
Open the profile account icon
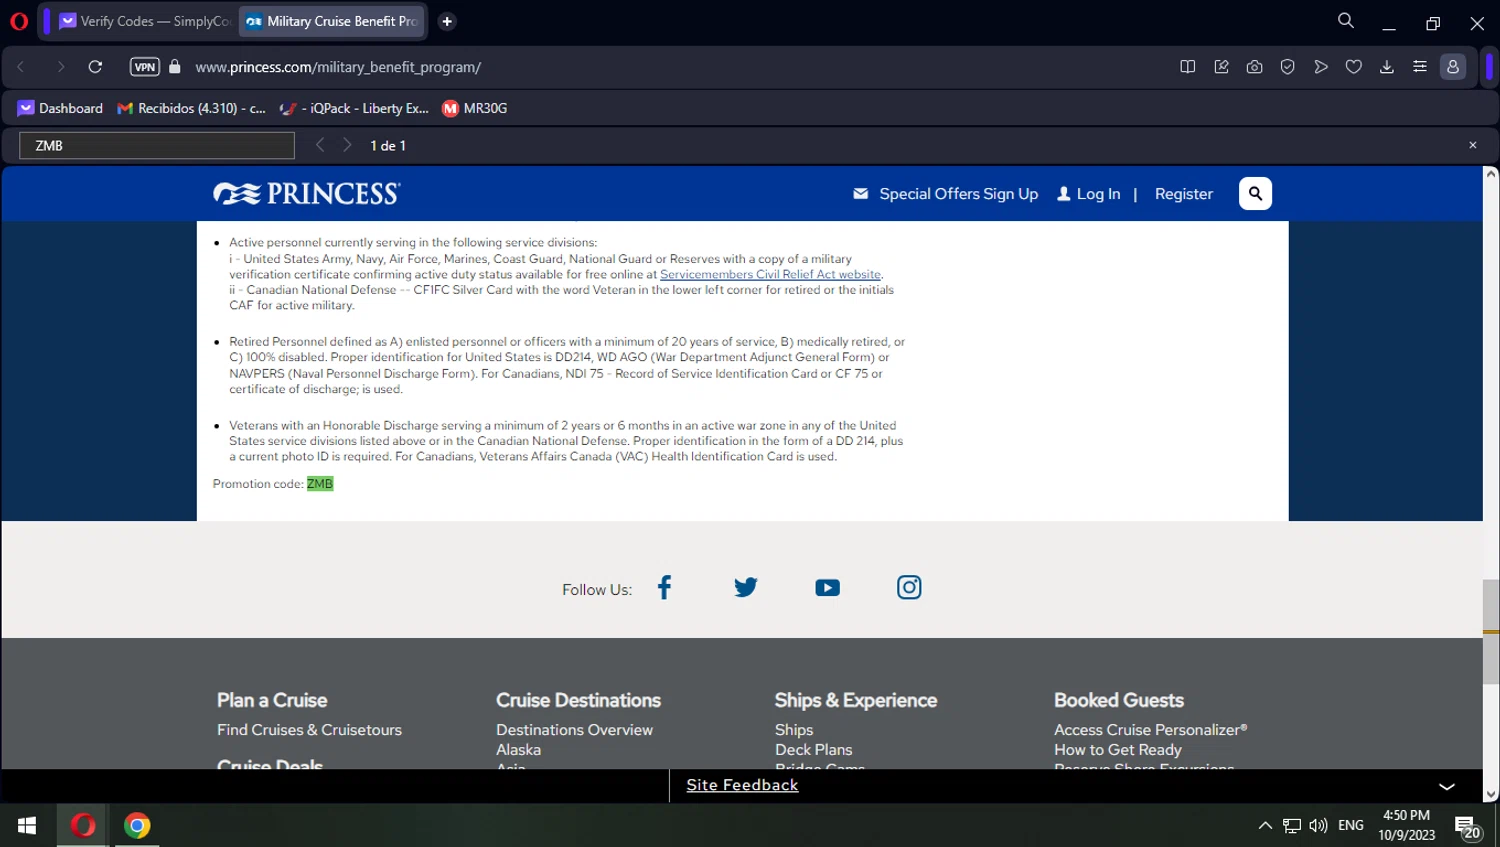(1453, 67)
